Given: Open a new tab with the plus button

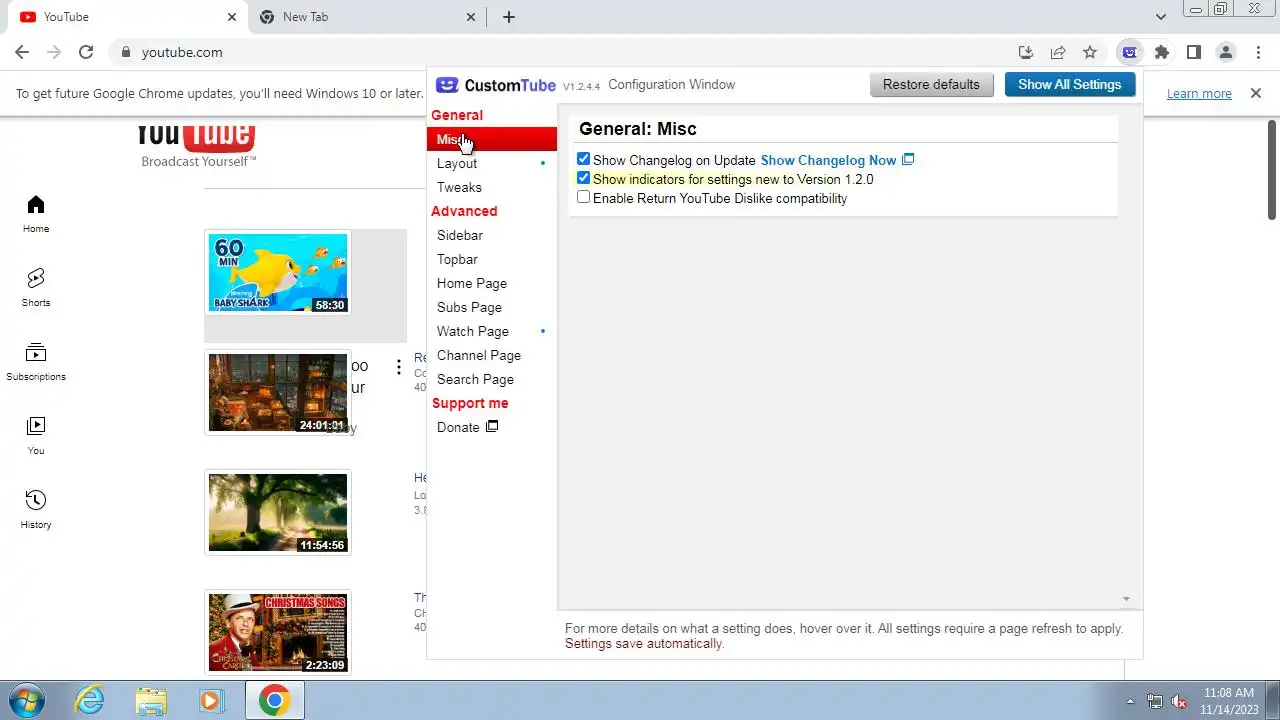Looking at the screenshot, I should (x=509, y=17).
